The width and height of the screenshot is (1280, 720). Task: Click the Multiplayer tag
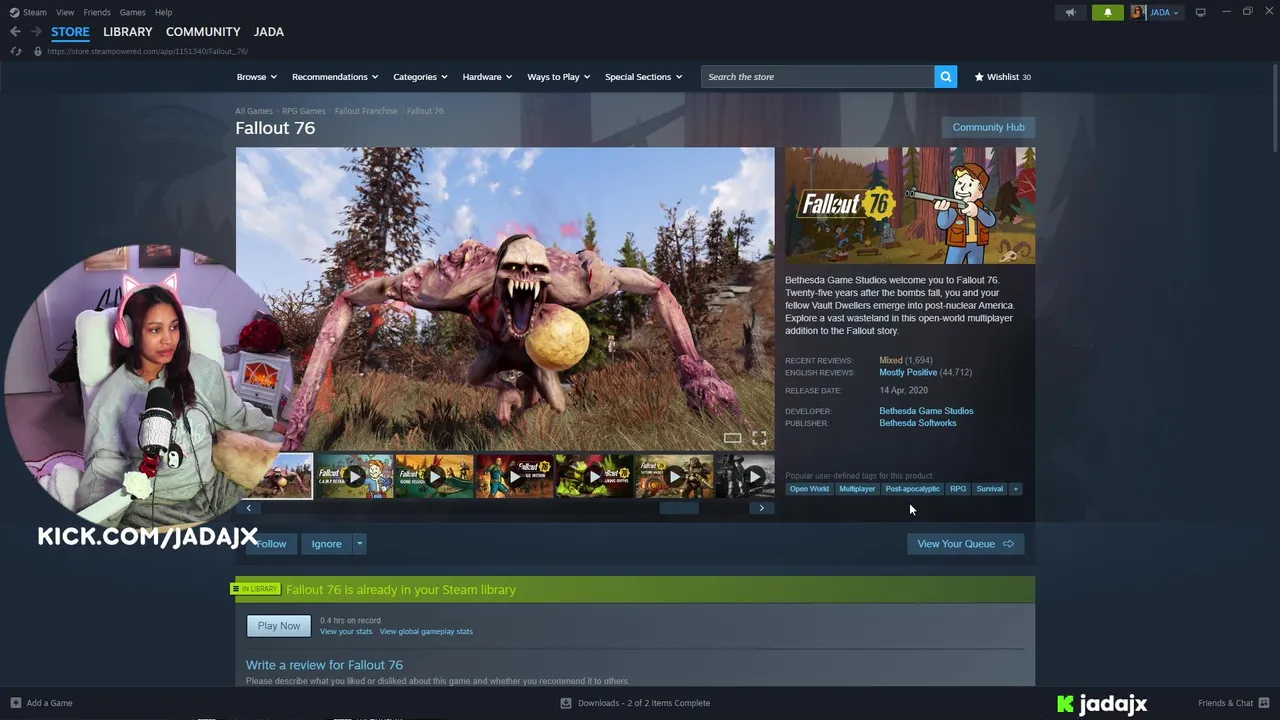(857, 489)
